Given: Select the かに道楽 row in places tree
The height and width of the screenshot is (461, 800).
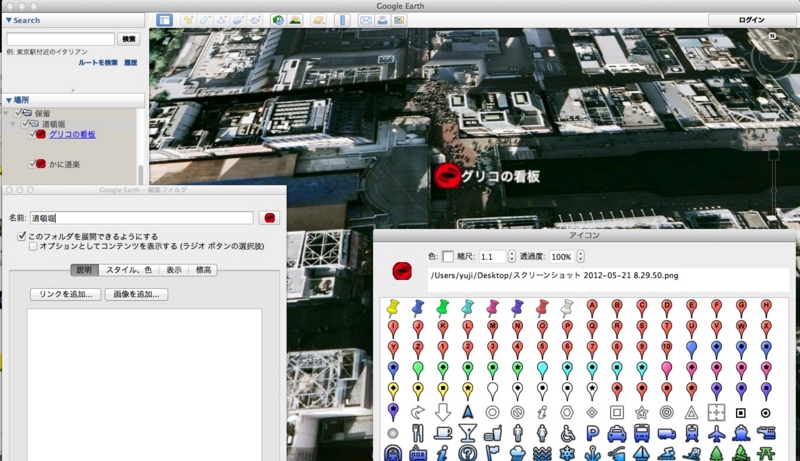Looking at the screenshot, I should [64, 164].
